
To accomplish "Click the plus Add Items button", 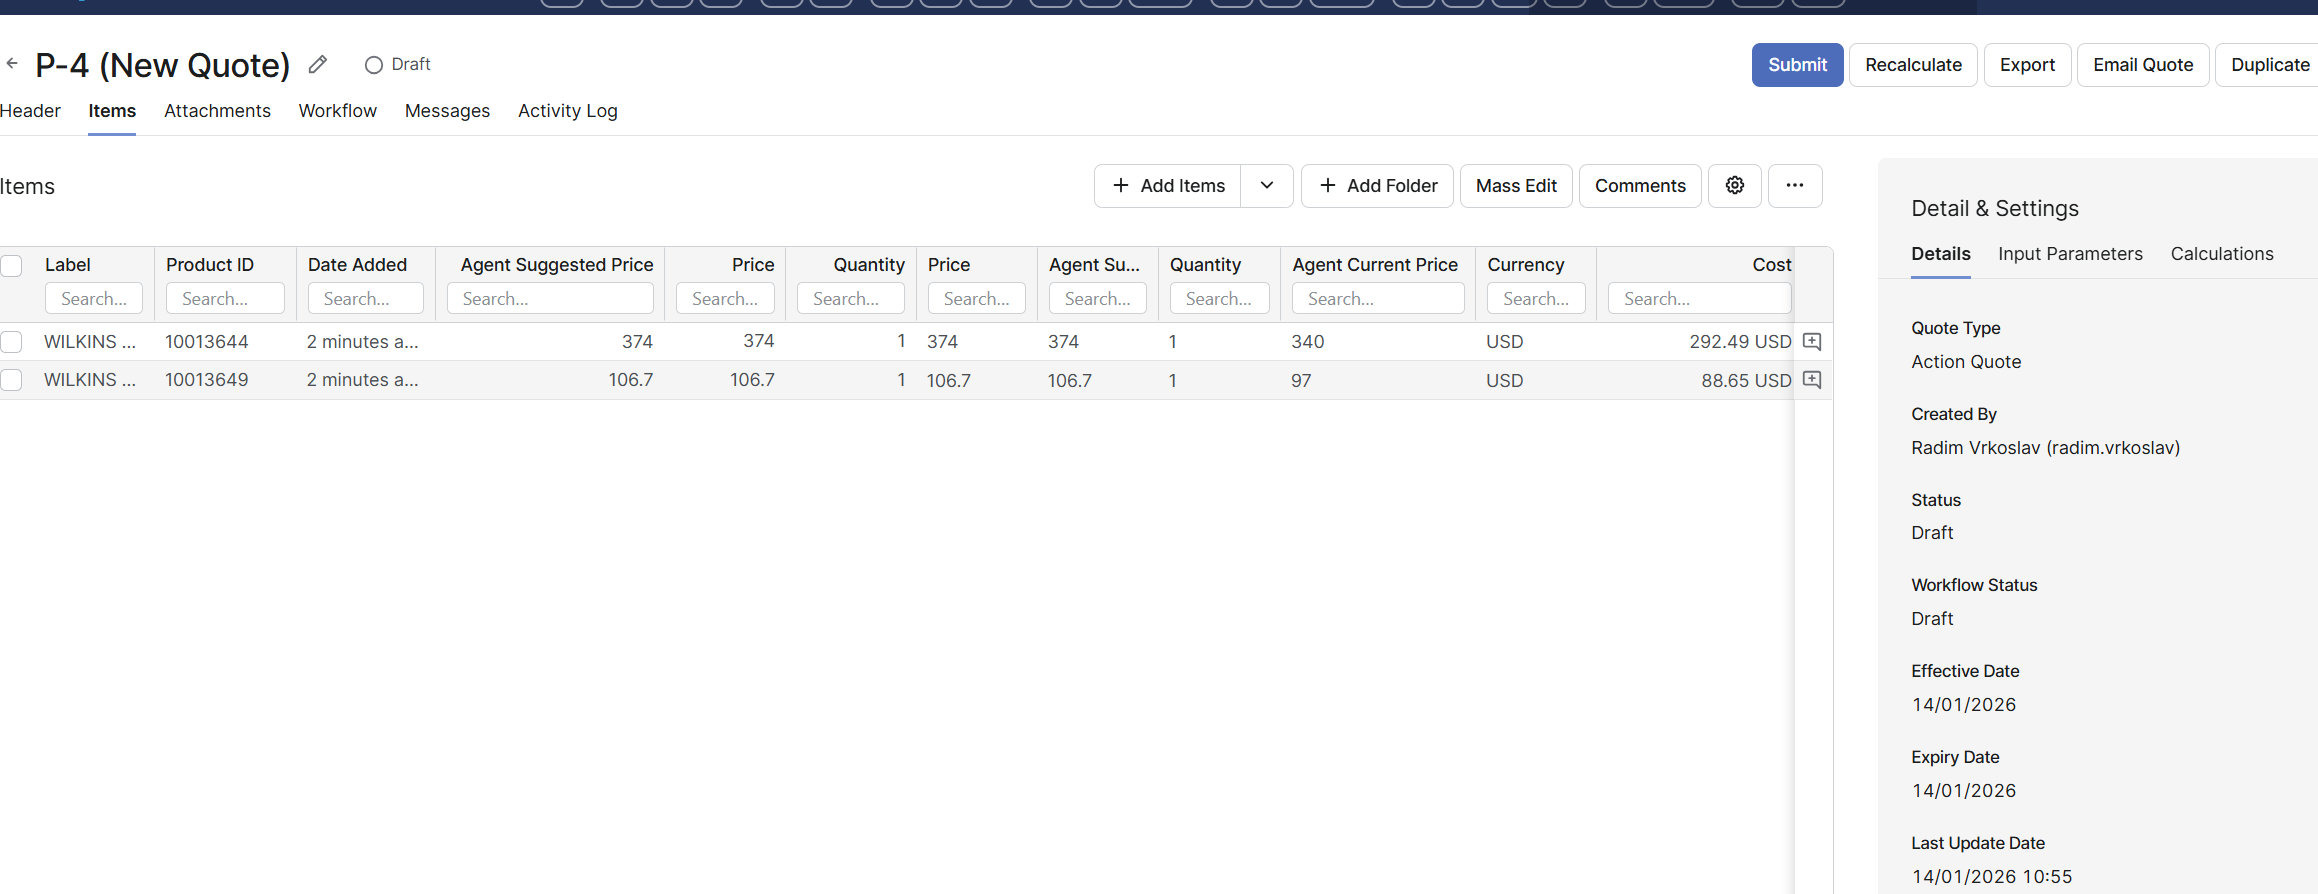I will [1168, 186].
